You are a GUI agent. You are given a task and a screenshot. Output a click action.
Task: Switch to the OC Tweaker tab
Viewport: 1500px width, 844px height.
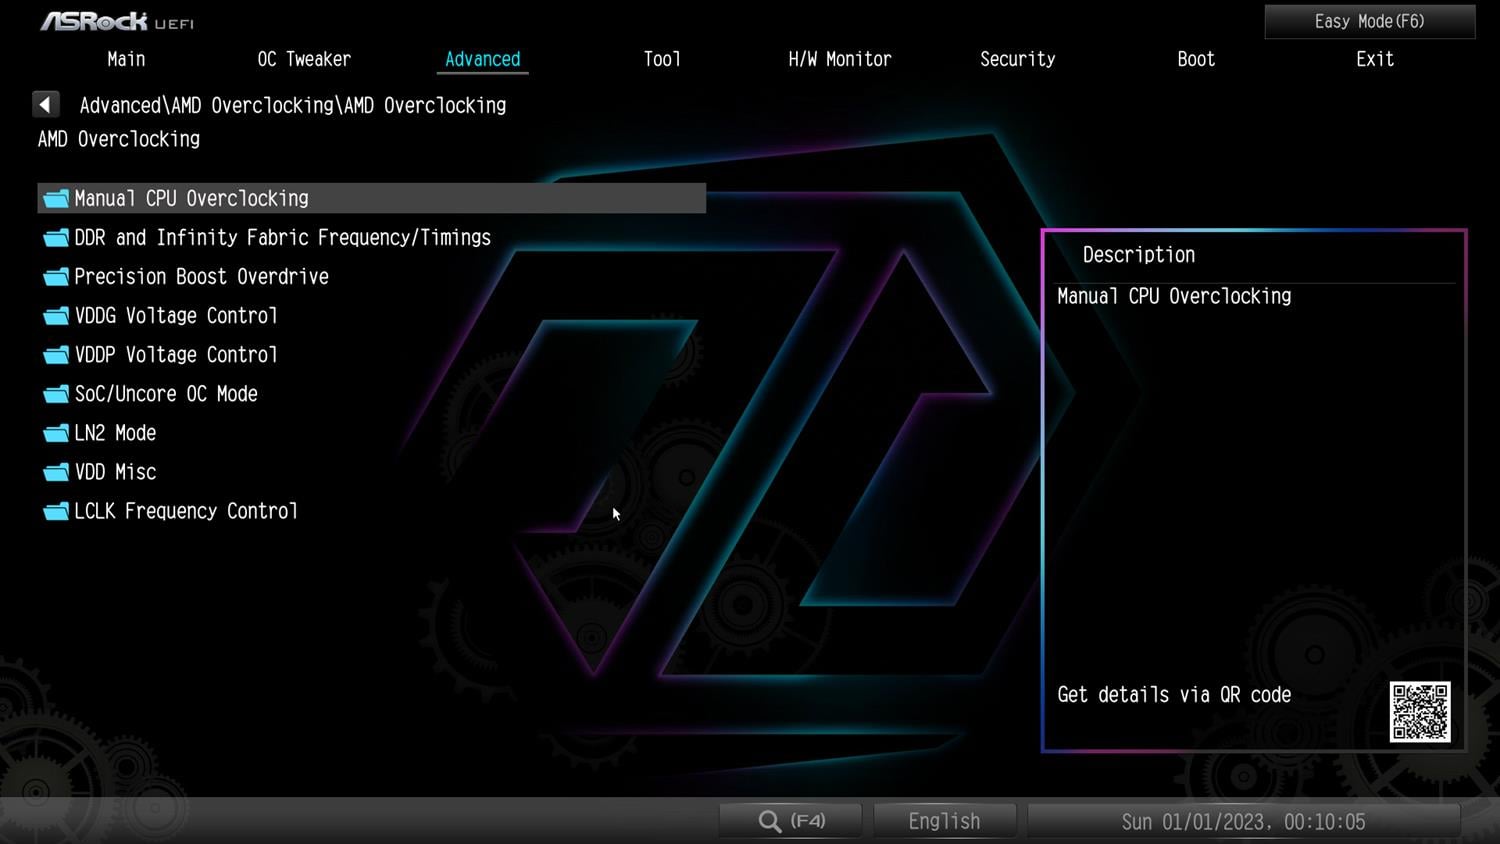(x=304, y=59)
